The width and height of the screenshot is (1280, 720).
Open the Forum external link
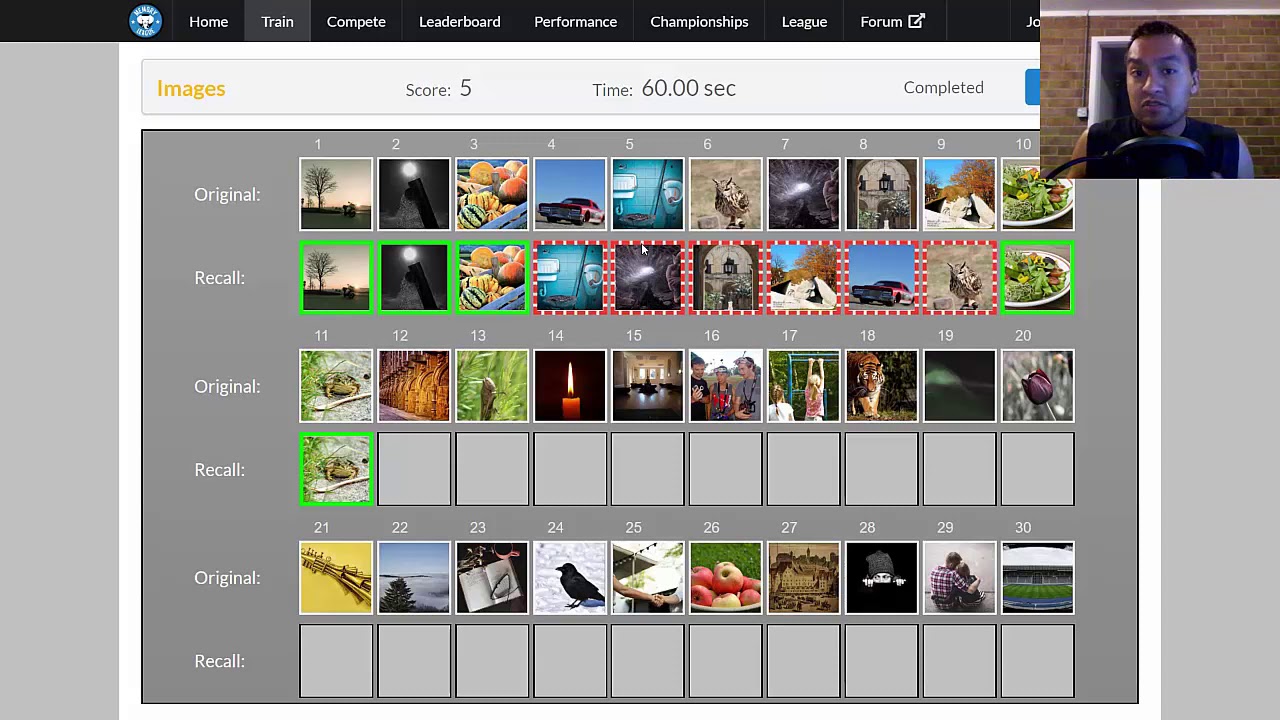(x=892, y=21)
